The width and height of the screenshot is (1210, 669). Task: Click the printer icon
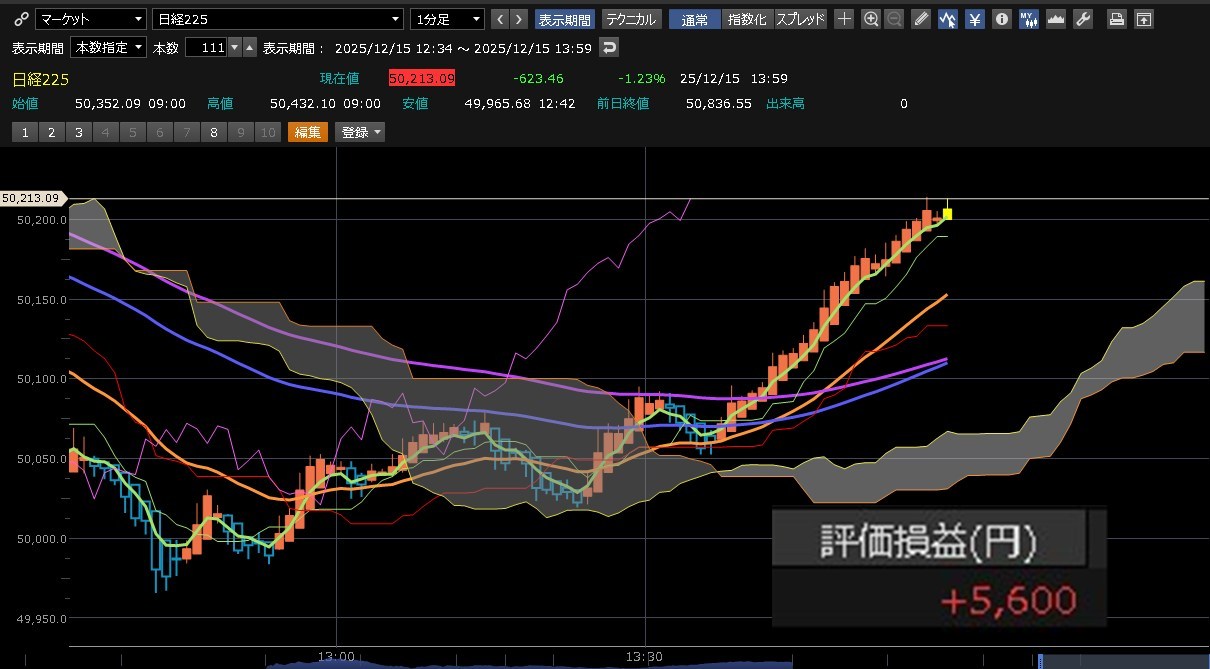1117,19
